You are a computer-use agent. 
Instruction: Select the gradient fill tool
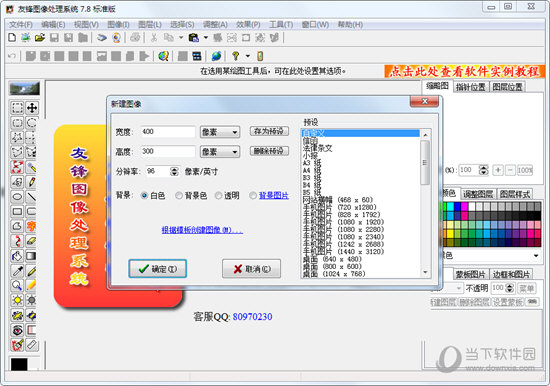(32, 256)
